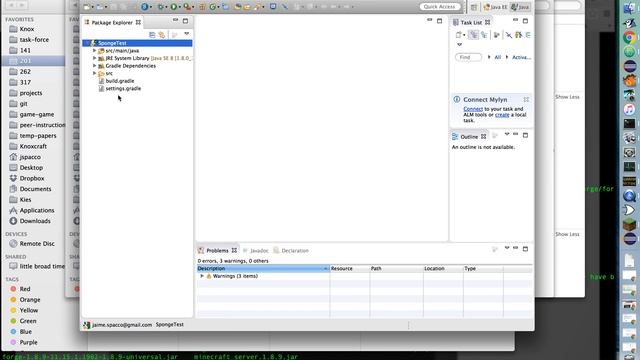Image resolution: width=640 pixels, height=360 pixels.
Task: Click the New Java Class green icon
Action: pyautogui.click(x=213, y=7)
